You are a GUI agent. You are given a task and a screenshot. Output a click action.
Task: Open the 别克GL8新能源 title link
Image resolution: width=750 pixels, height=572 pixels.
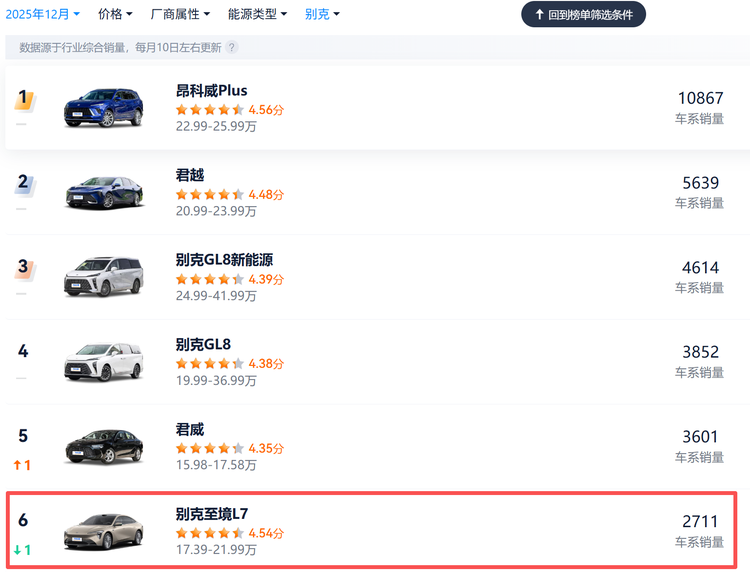[x=224, y=260]
